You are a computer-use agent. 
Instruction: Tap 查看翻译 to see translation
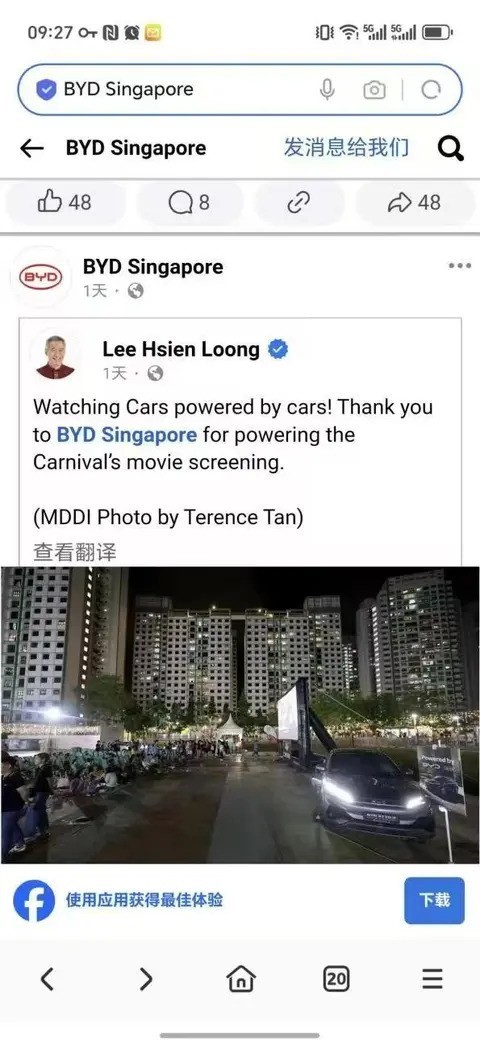[74, 552]
